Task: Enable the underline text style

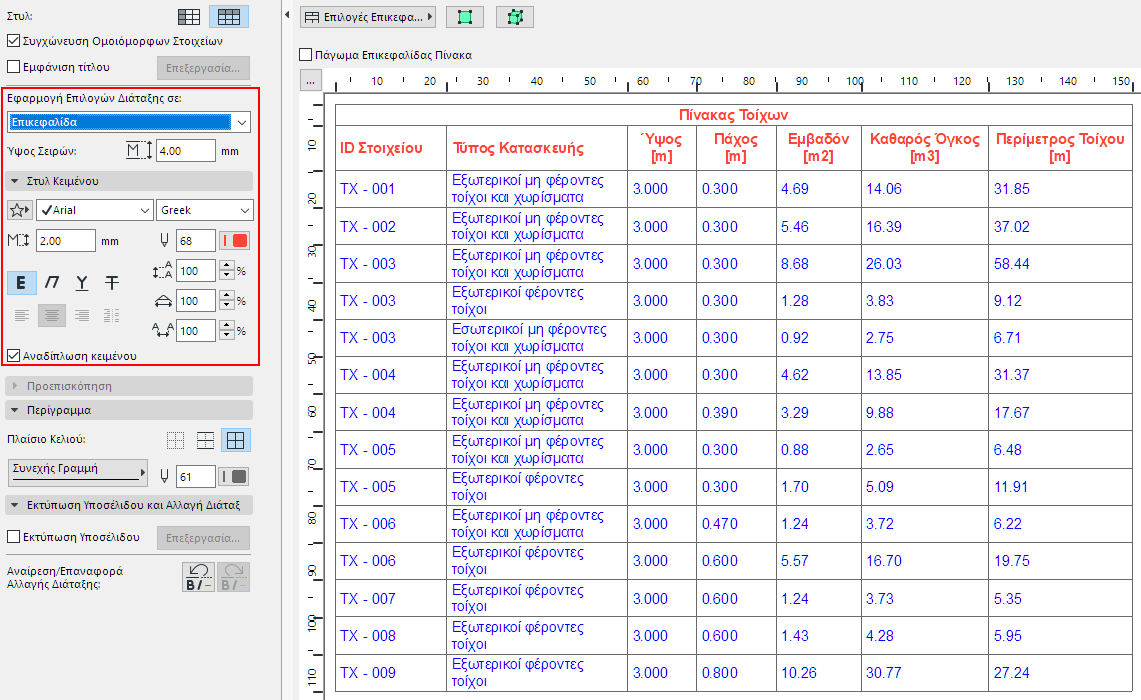Action: click(x=82, y=283)
